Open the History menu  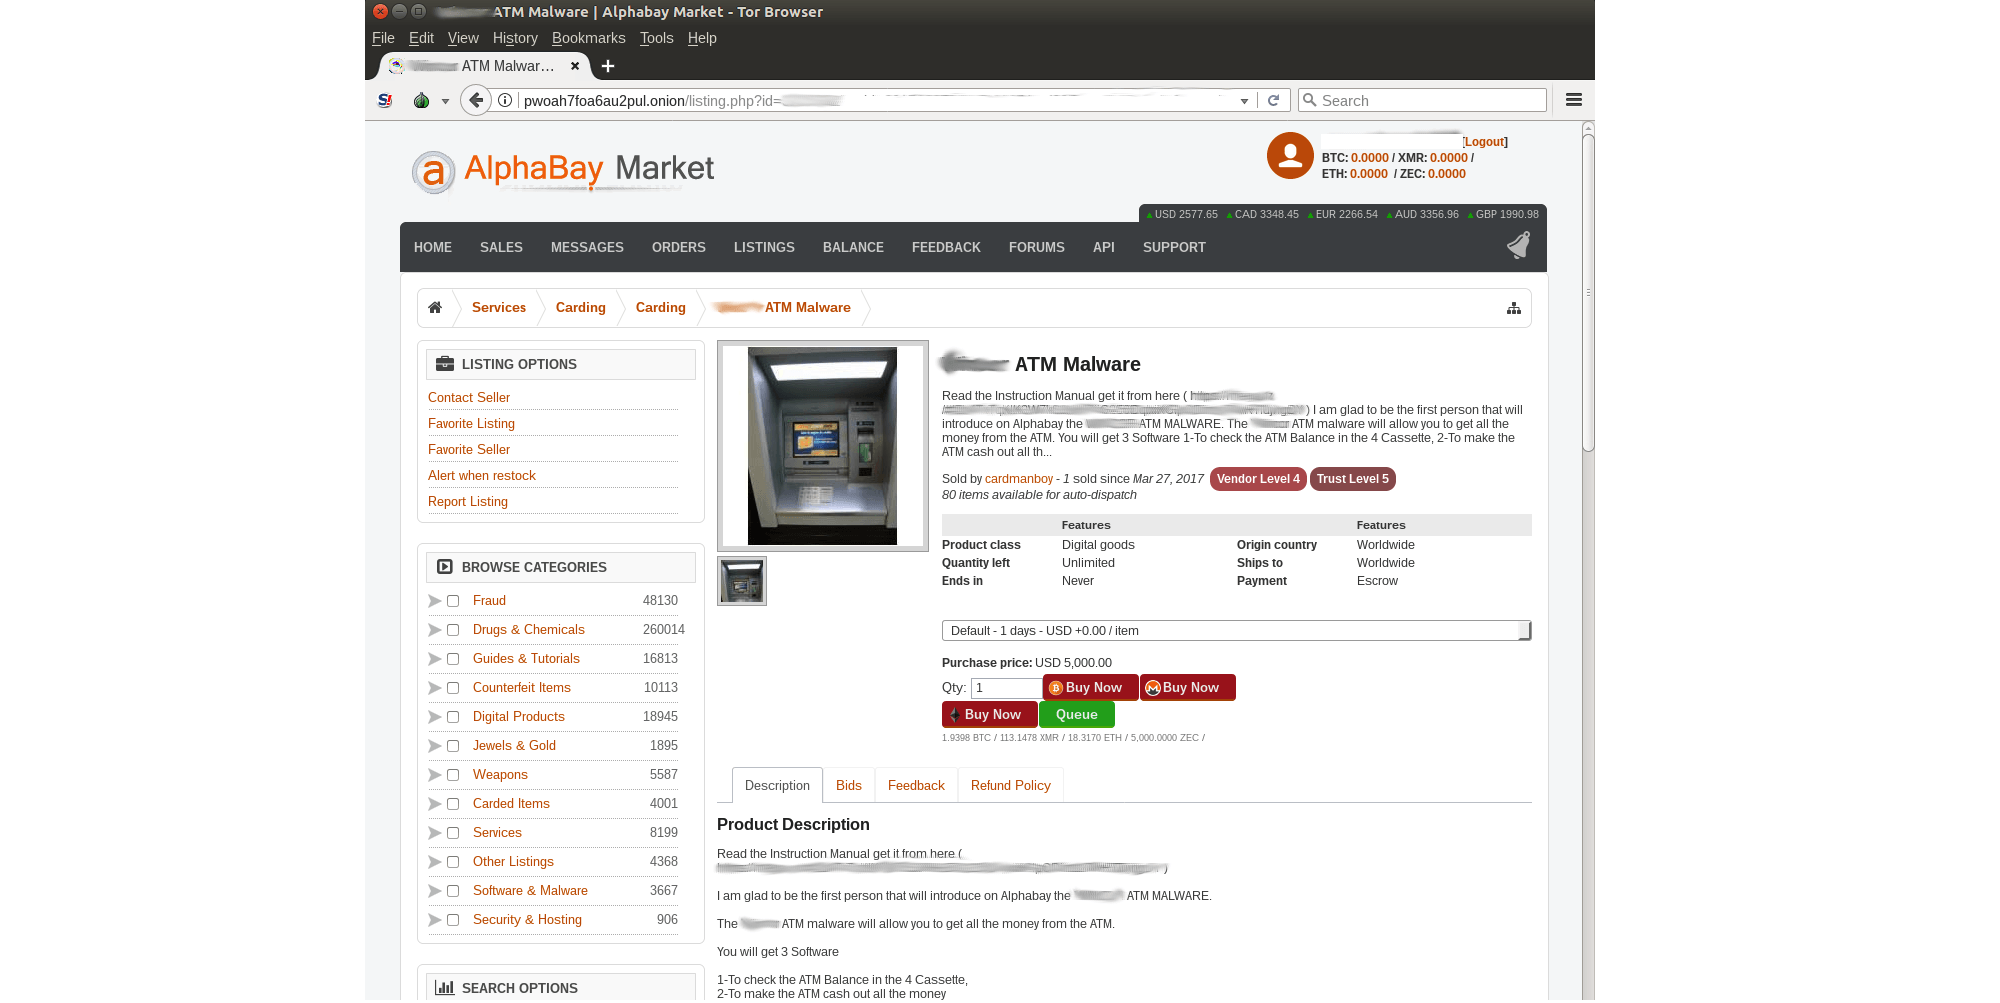pos(515,38)
